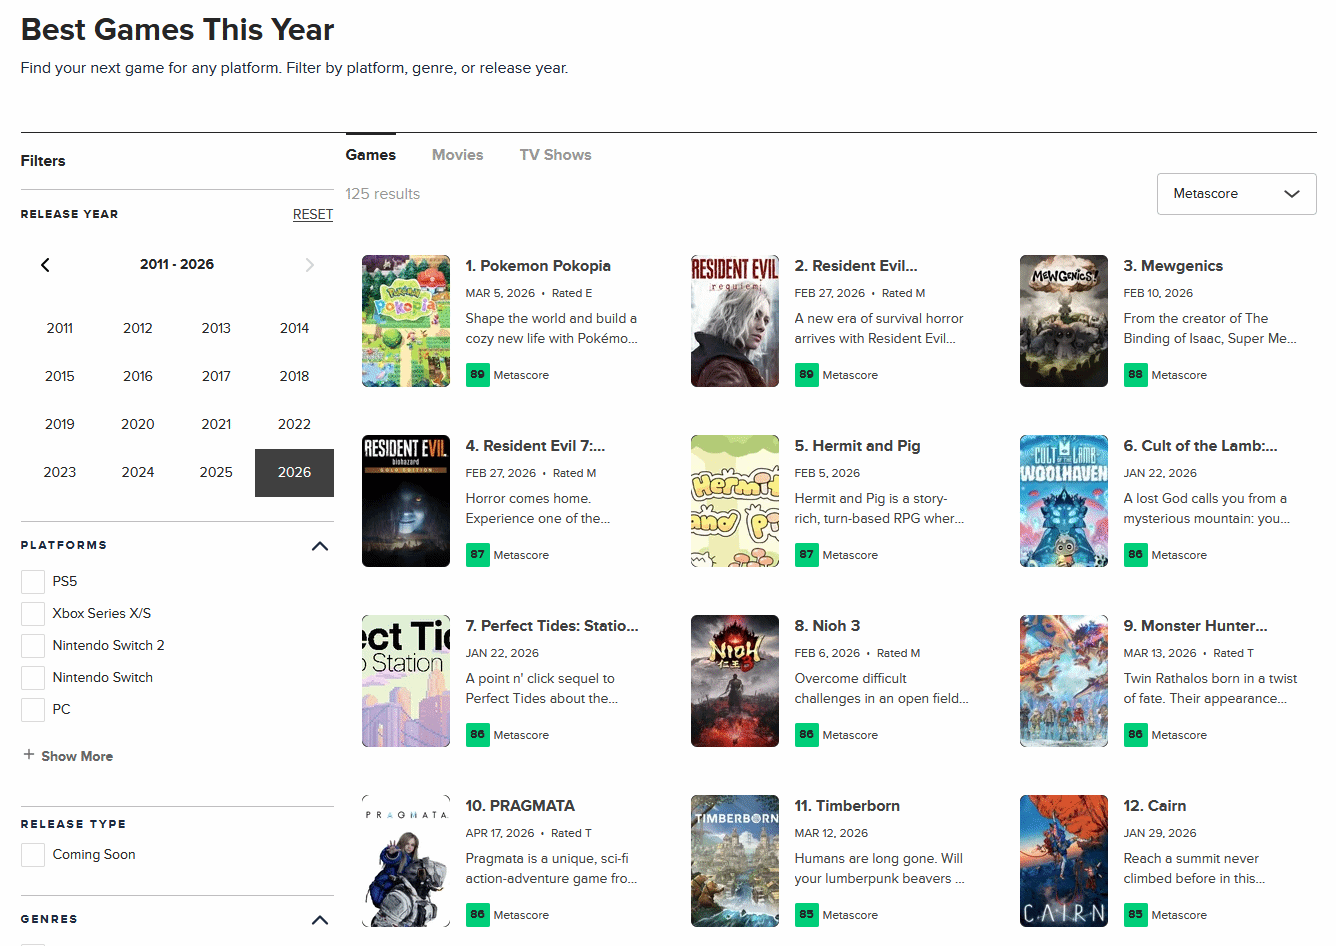The height and width of the screenshot is (946, 1336).
Task: Click the plus icon beside Show More
Action: 29,755
